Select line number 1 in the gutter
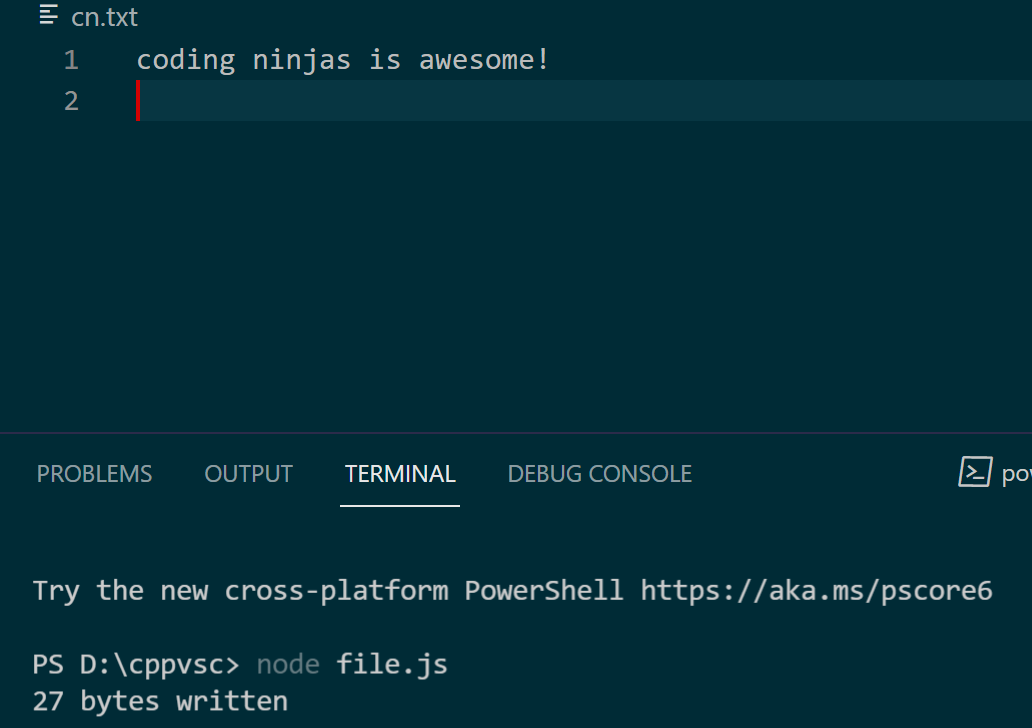1032x728 pixels. pyautogui.click(x=70, y=59)
